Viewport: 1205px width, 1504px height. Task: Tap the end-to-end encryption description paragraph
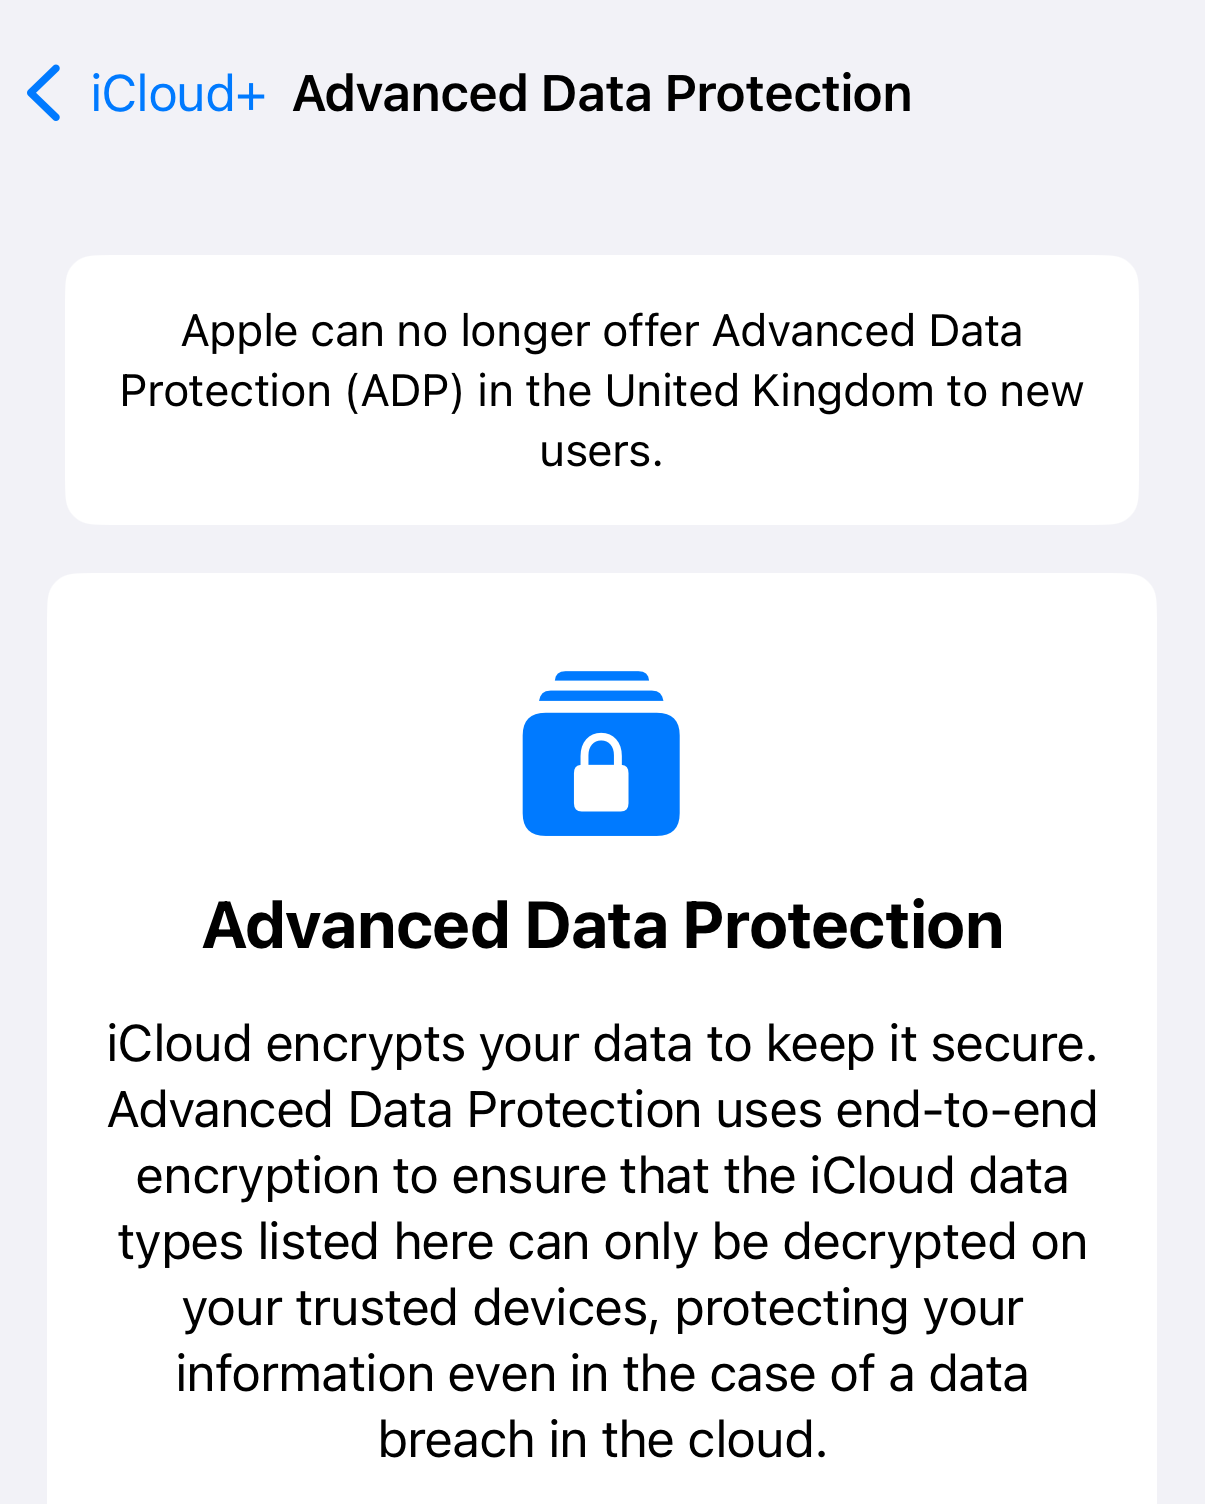(x=601, y=1240)
